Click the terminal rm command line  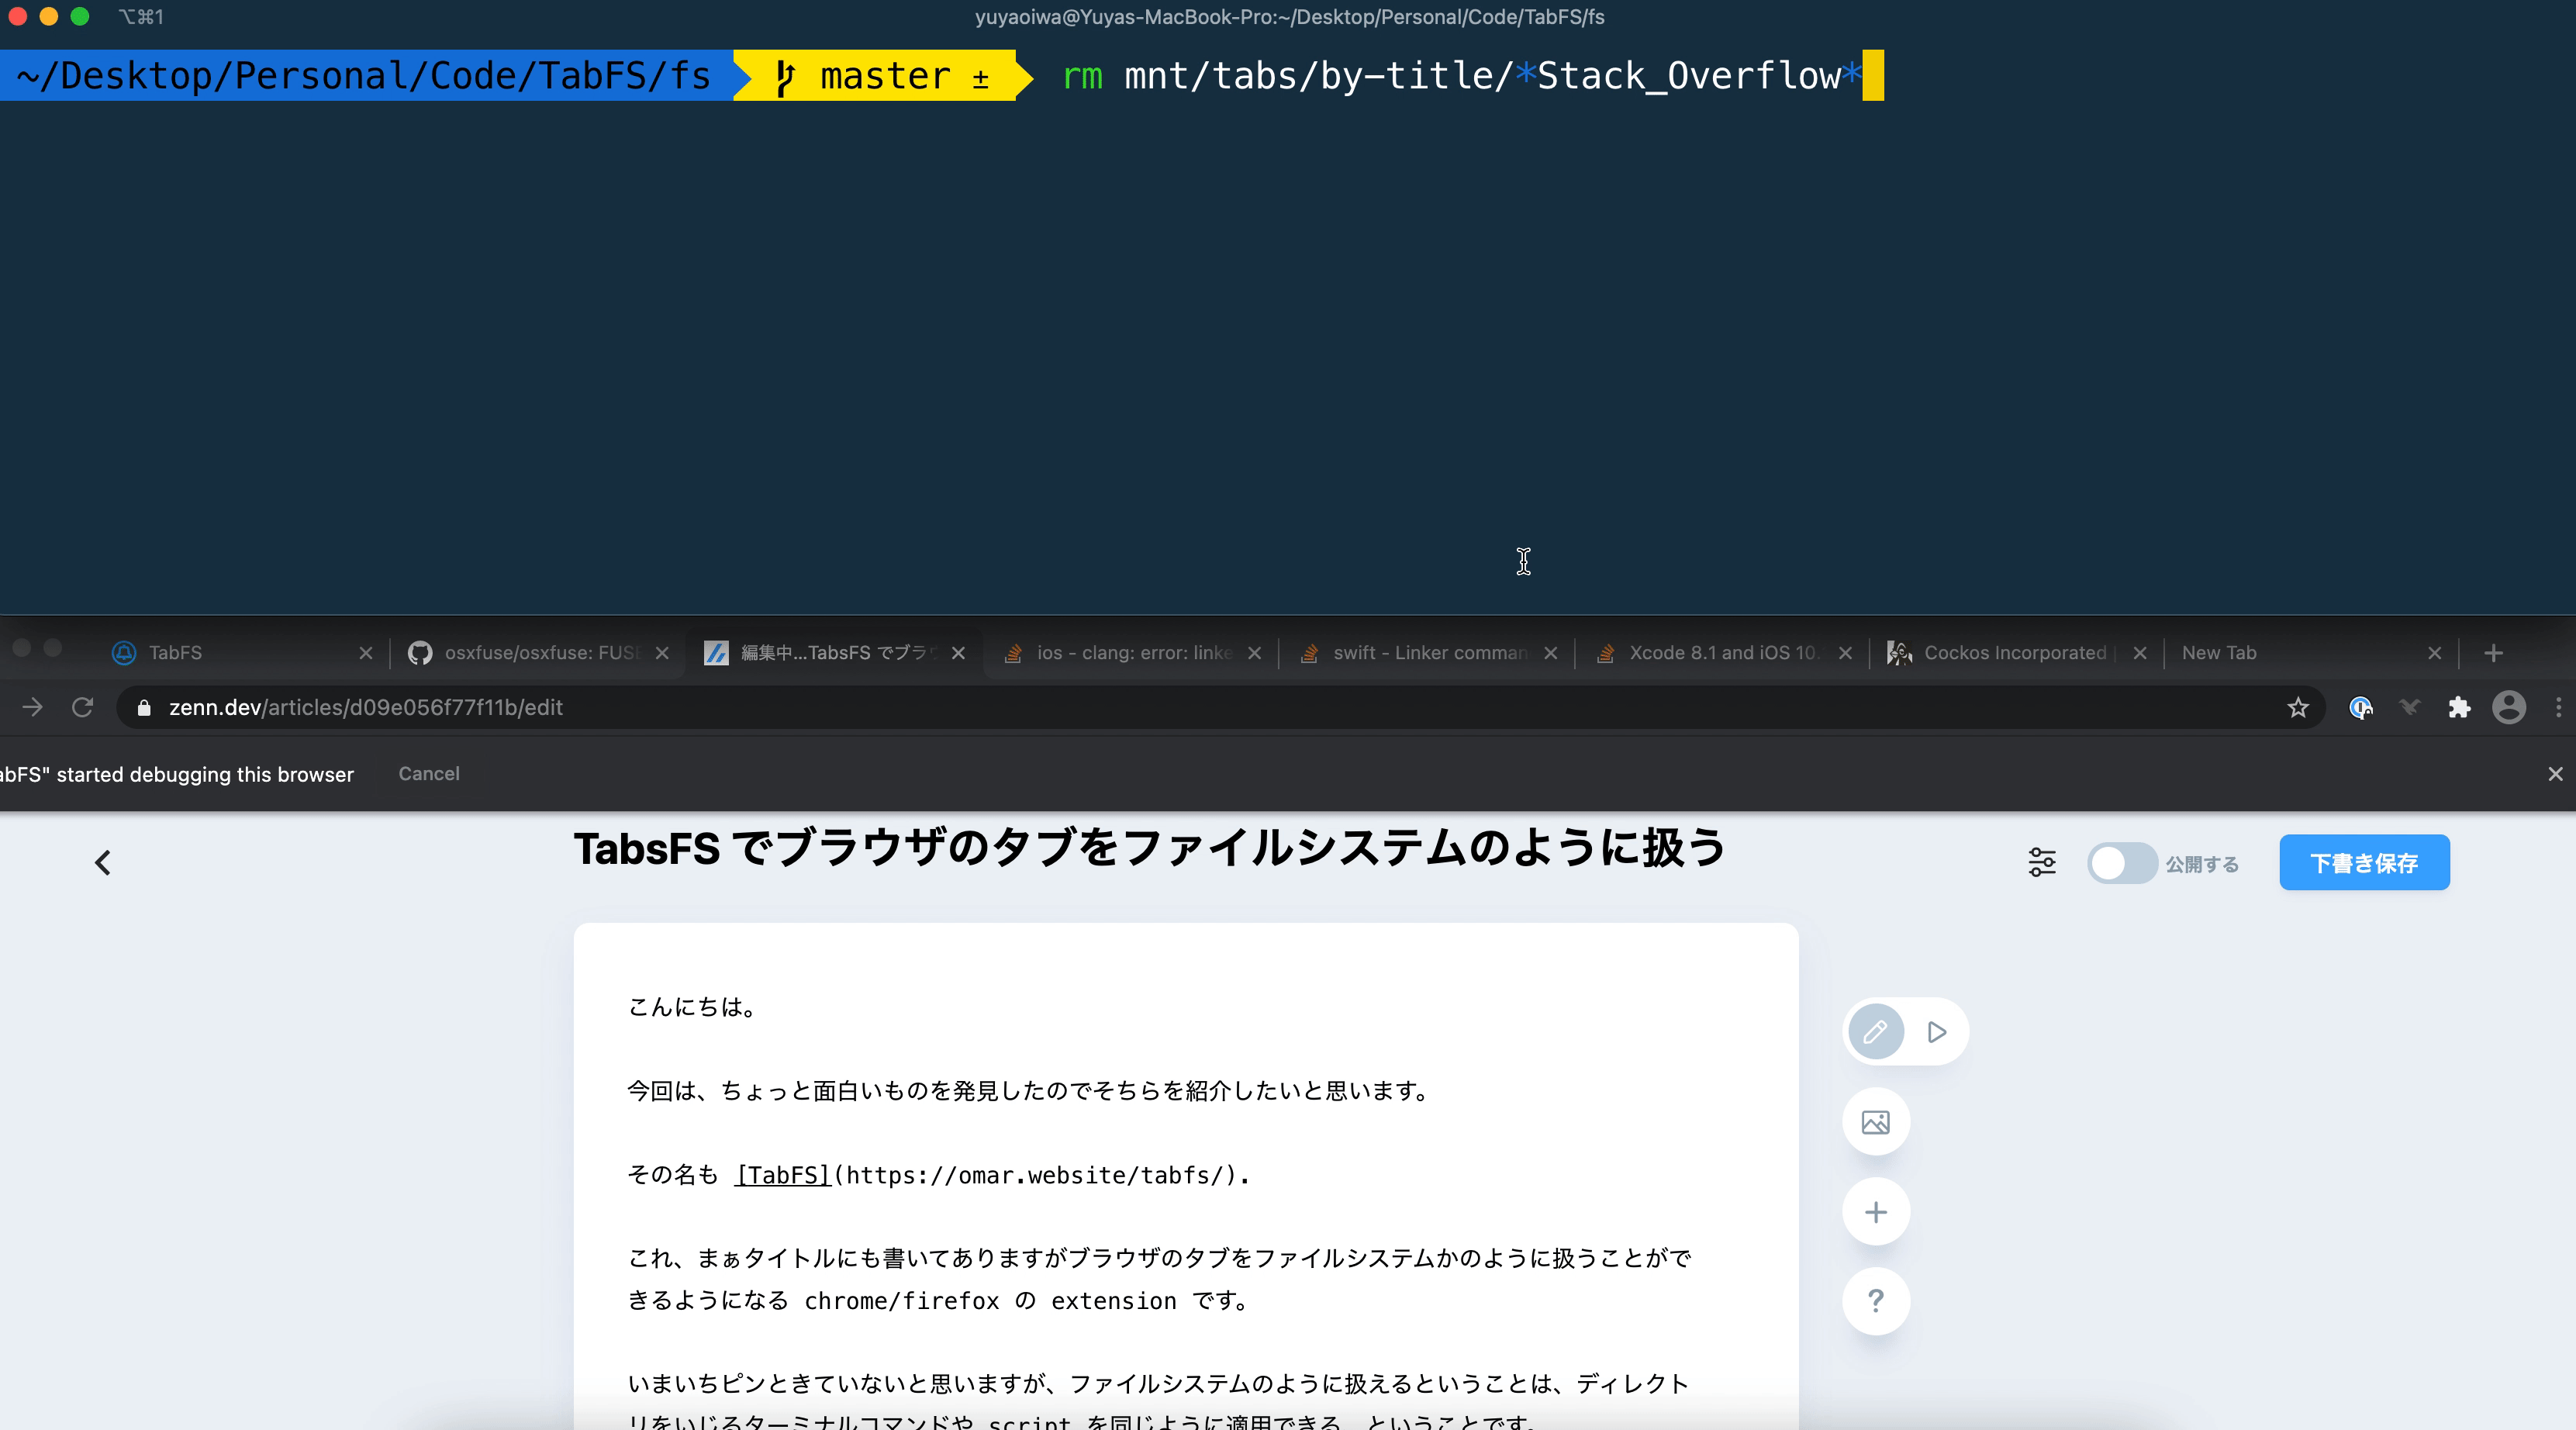click(1462, 76)
